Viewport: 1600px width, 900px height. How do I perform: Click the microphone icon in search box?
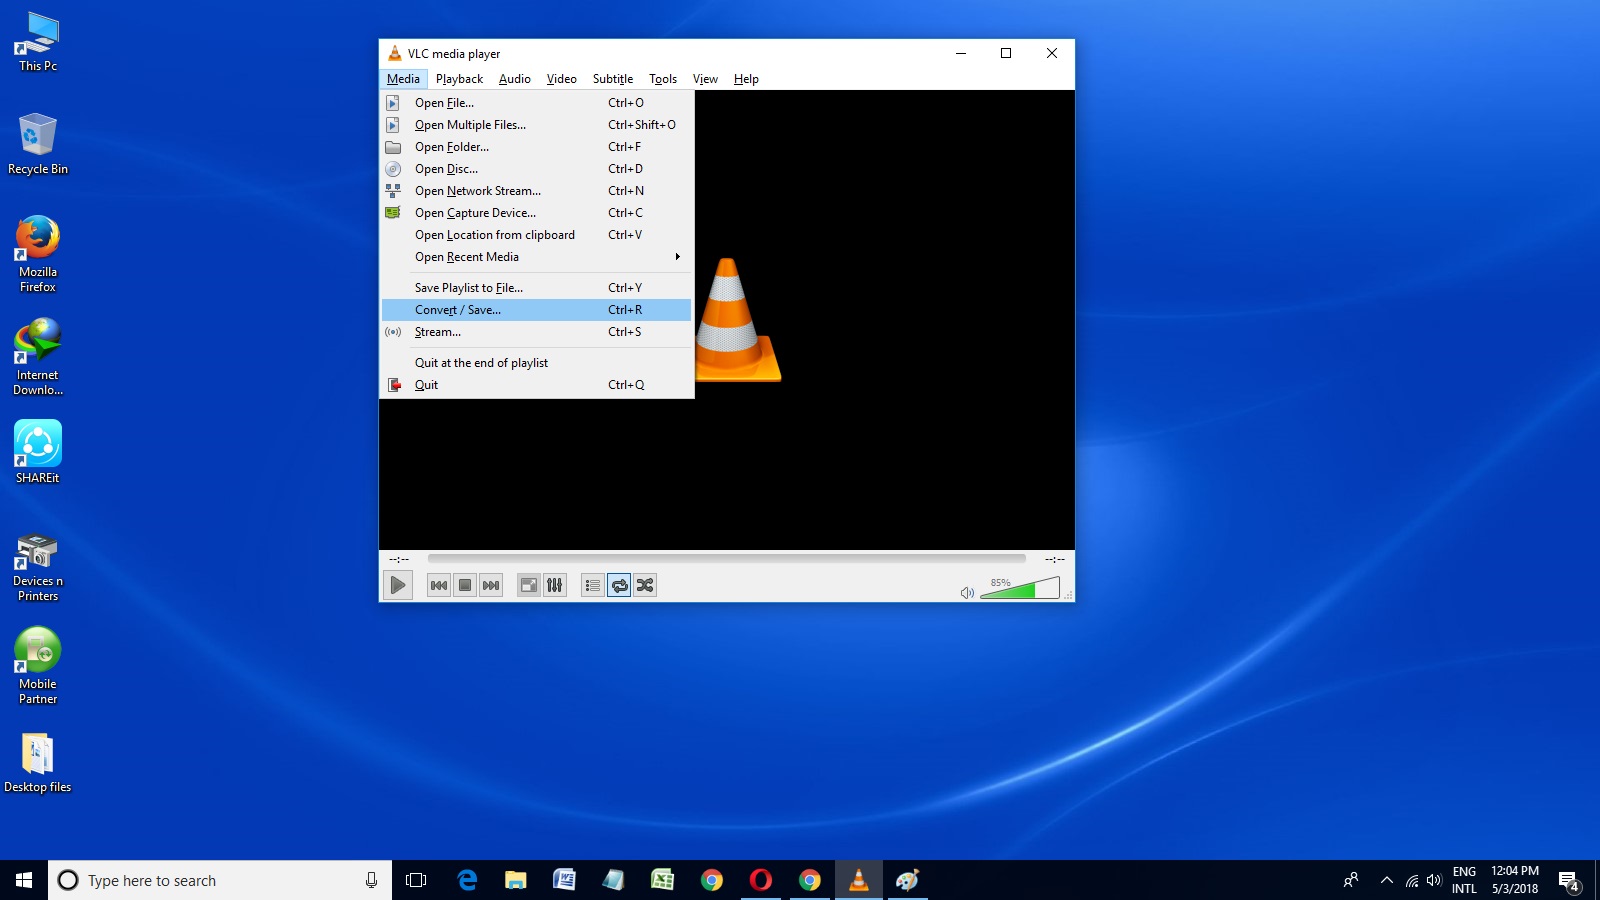371,880
